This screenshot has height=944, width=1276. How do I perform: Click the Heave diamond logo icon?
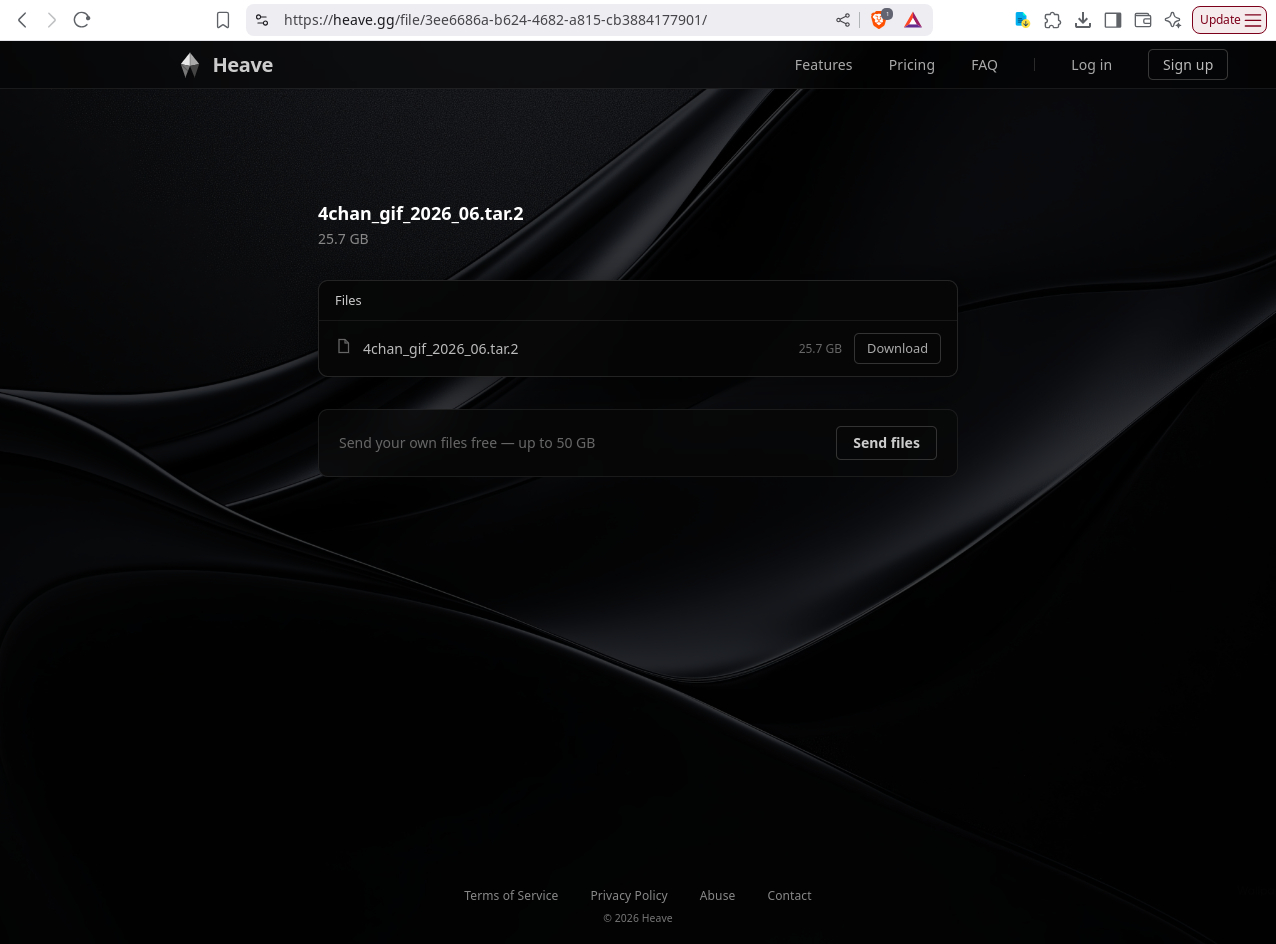190,65
